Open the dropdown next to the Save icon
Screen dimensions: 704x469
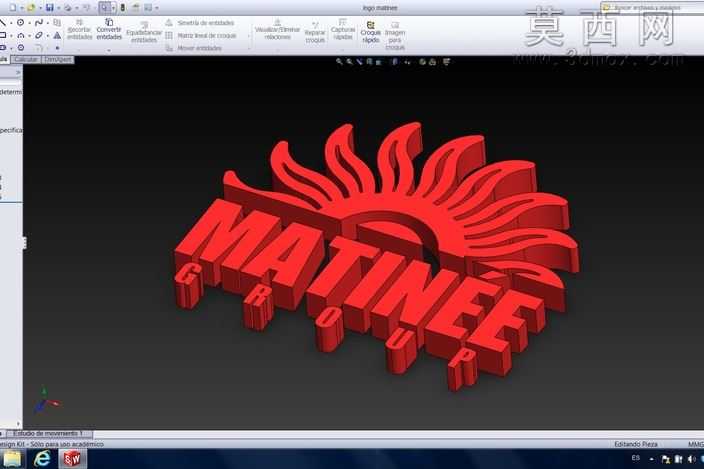[x=58, y=8]
